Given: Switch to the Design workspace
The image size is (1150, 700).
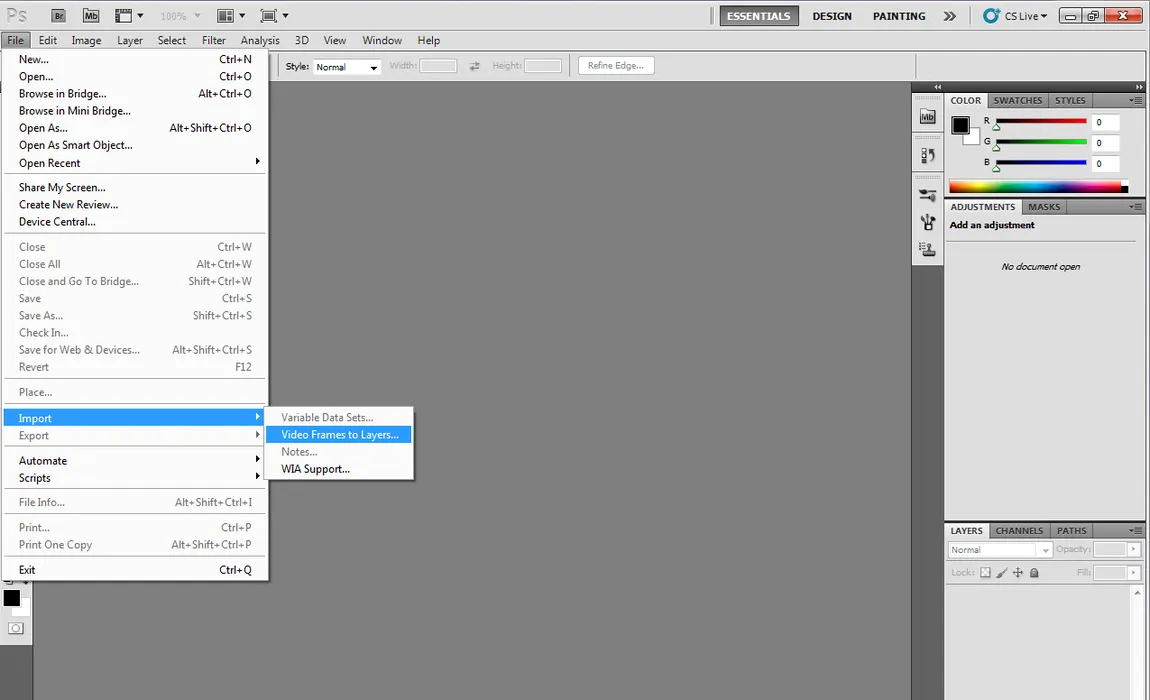Looking at the screenshot, I should [832, 15].
